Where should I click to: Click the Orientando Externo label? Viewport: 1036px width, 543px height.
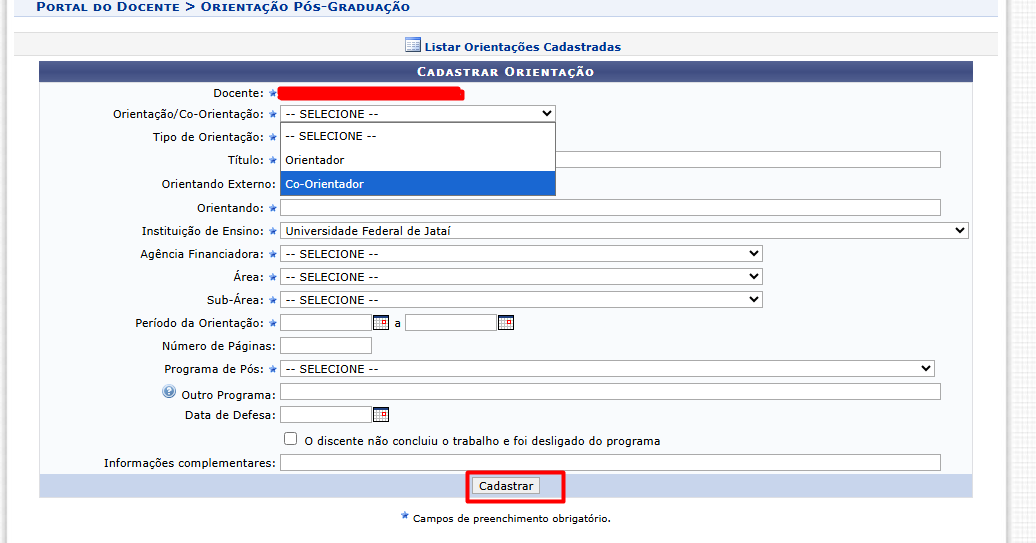(219, 184)
